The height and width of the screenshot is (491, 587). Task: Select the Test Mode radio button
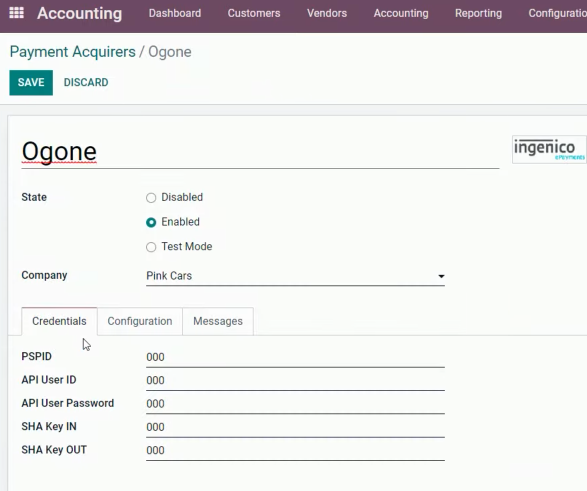tap(151, 247)
